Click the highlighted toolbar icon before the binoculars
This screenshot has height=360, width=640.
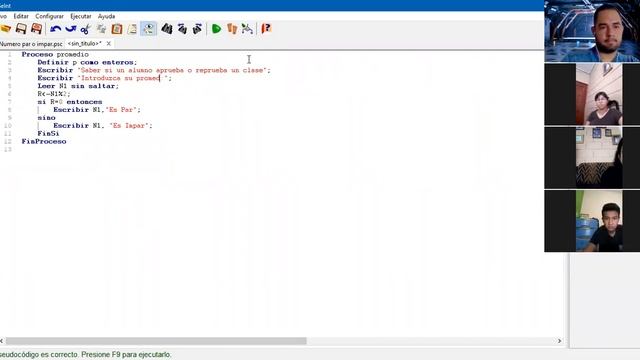[148, 29]
